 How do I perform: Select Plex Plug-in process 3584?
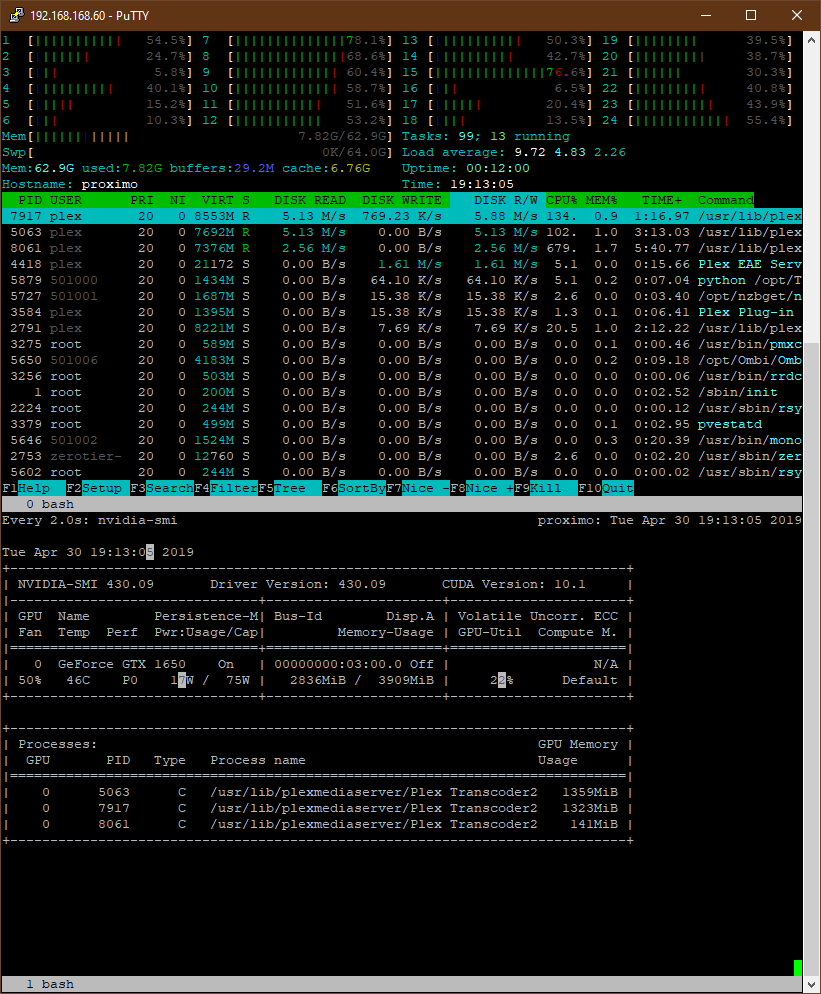[402, 312]
